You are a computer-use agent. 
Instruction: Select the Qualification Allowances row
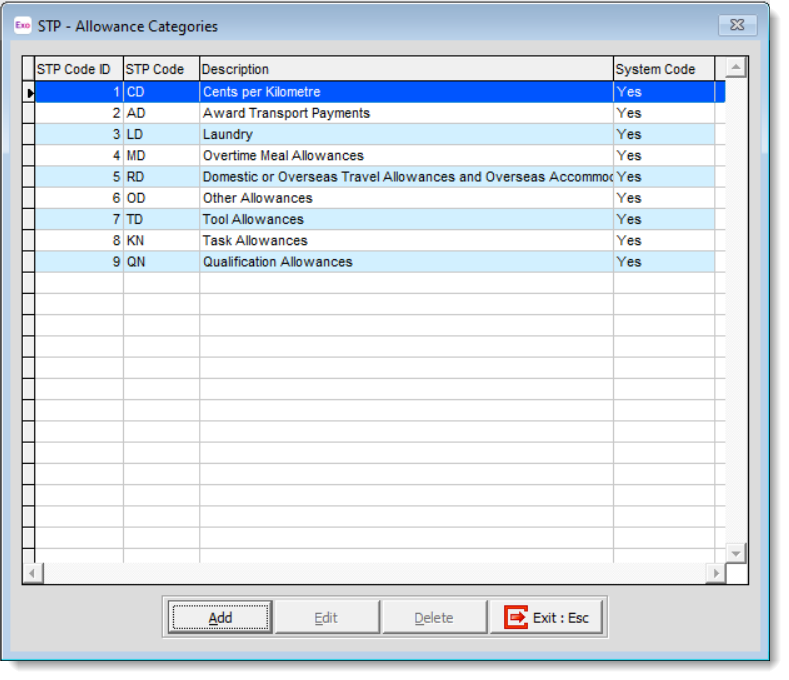(x=277, y=262)
